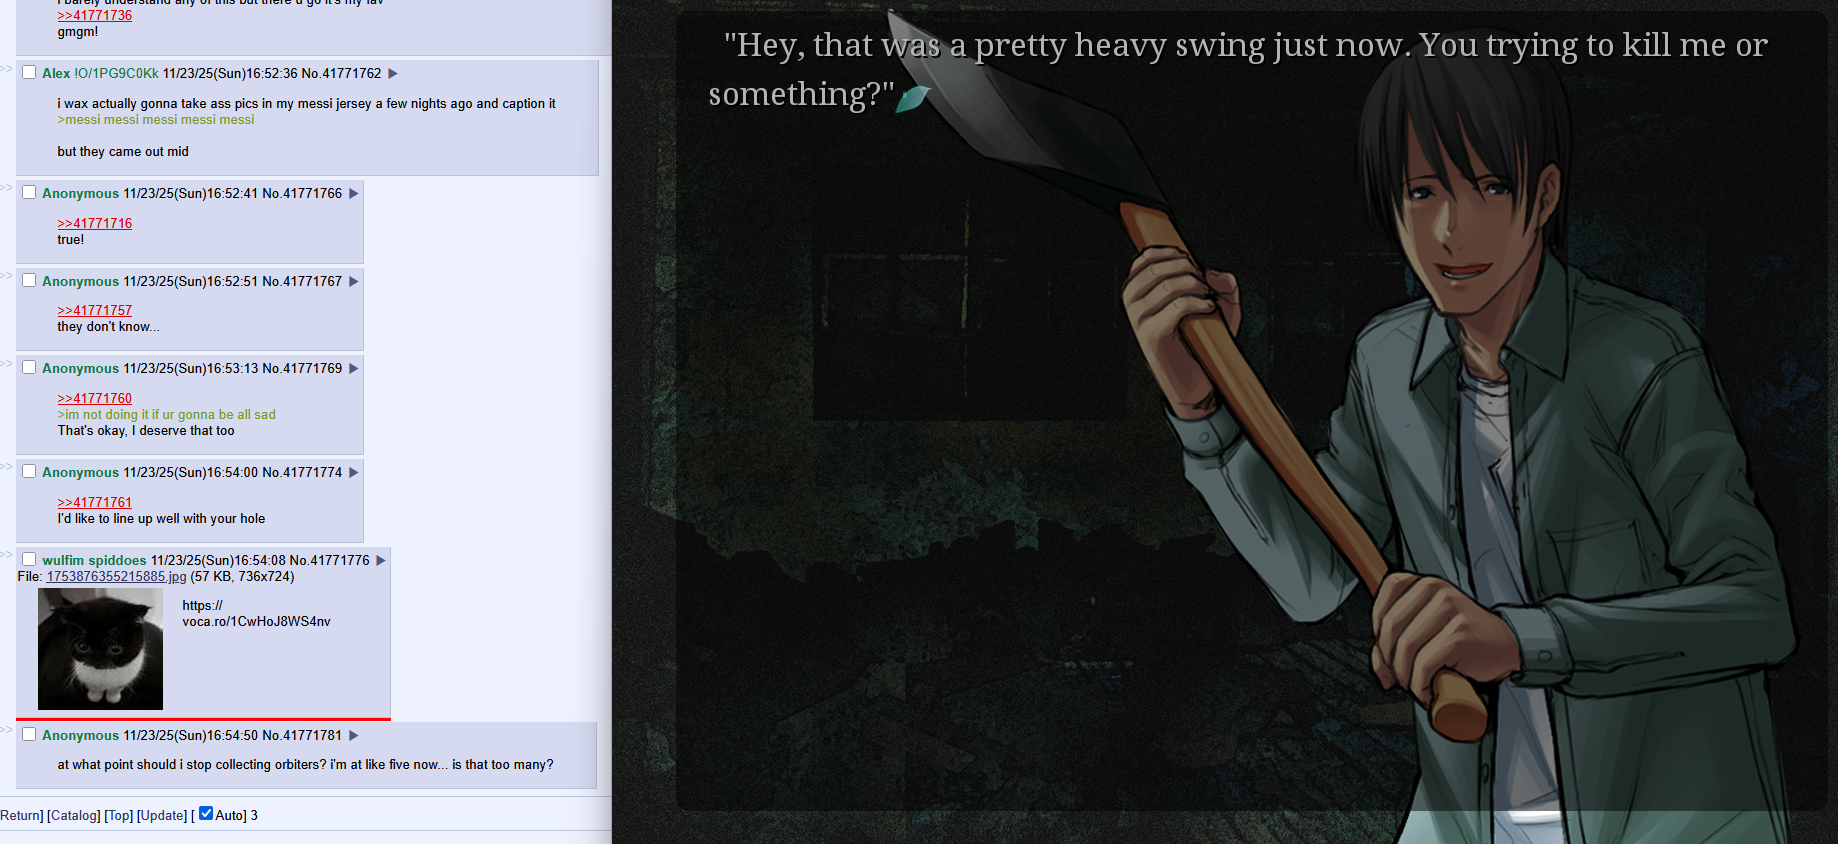The height and width of the screenshot is (844, 1838).
Task: Click the tripcode "!O/1PG9C0Kk"
Action: click(x=117, y=73)
